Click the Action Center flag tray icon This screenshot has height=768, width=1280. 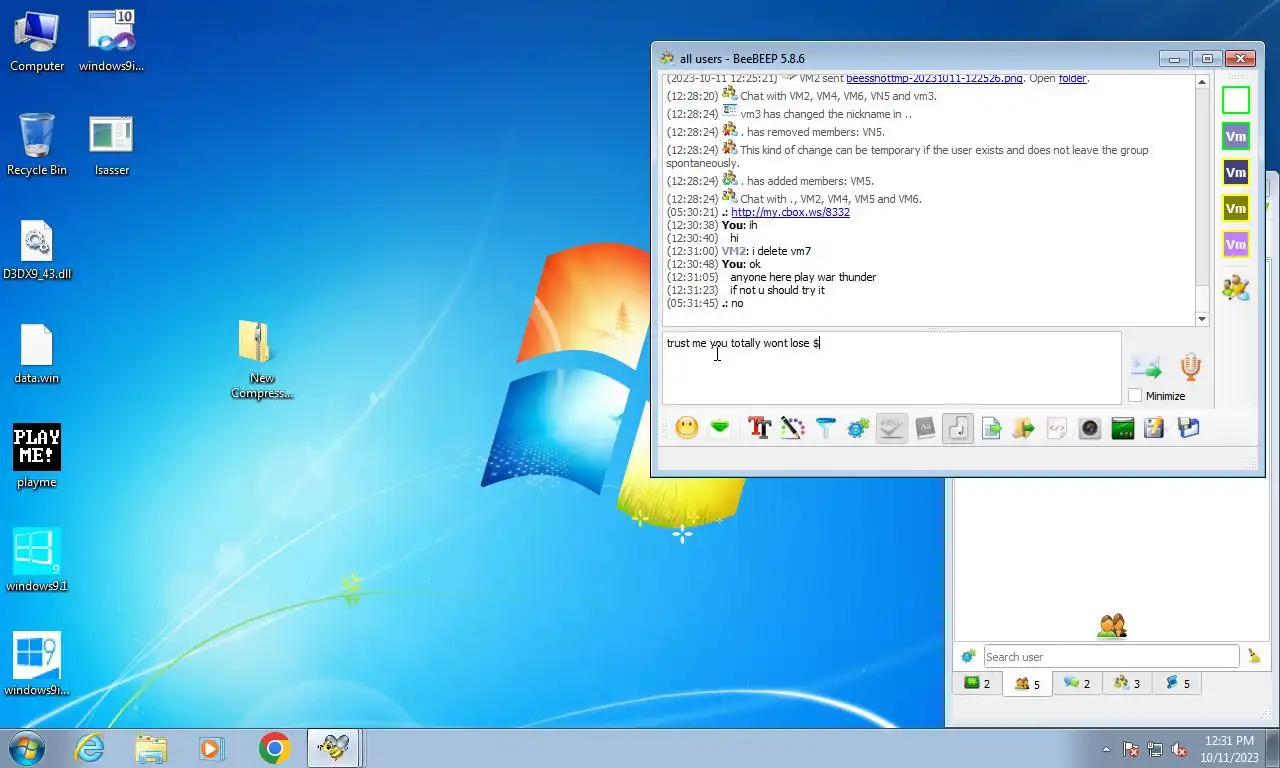[x=1132, y=749]
